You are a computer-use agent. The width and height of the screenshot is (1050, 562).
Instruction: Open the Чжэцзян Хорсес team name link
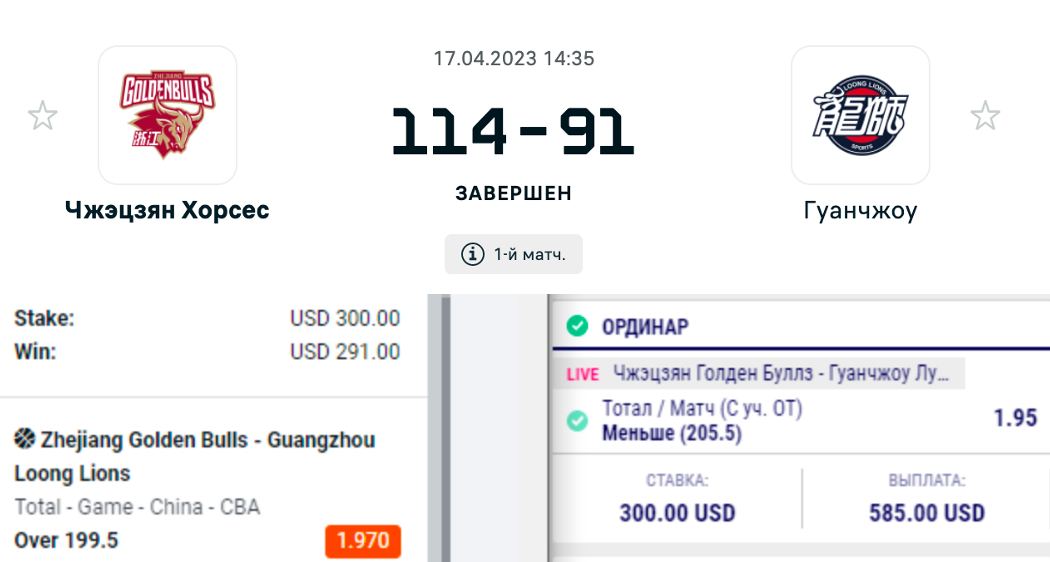(167, 210)
